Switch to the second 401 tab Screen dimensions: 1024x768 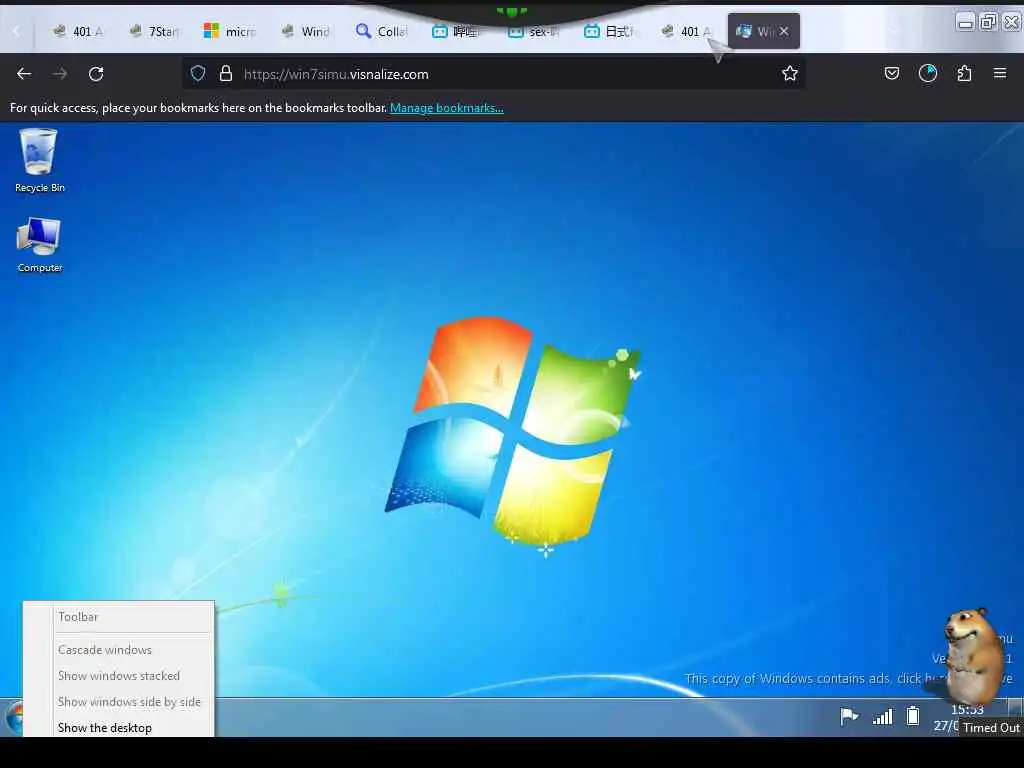(686, 31)
